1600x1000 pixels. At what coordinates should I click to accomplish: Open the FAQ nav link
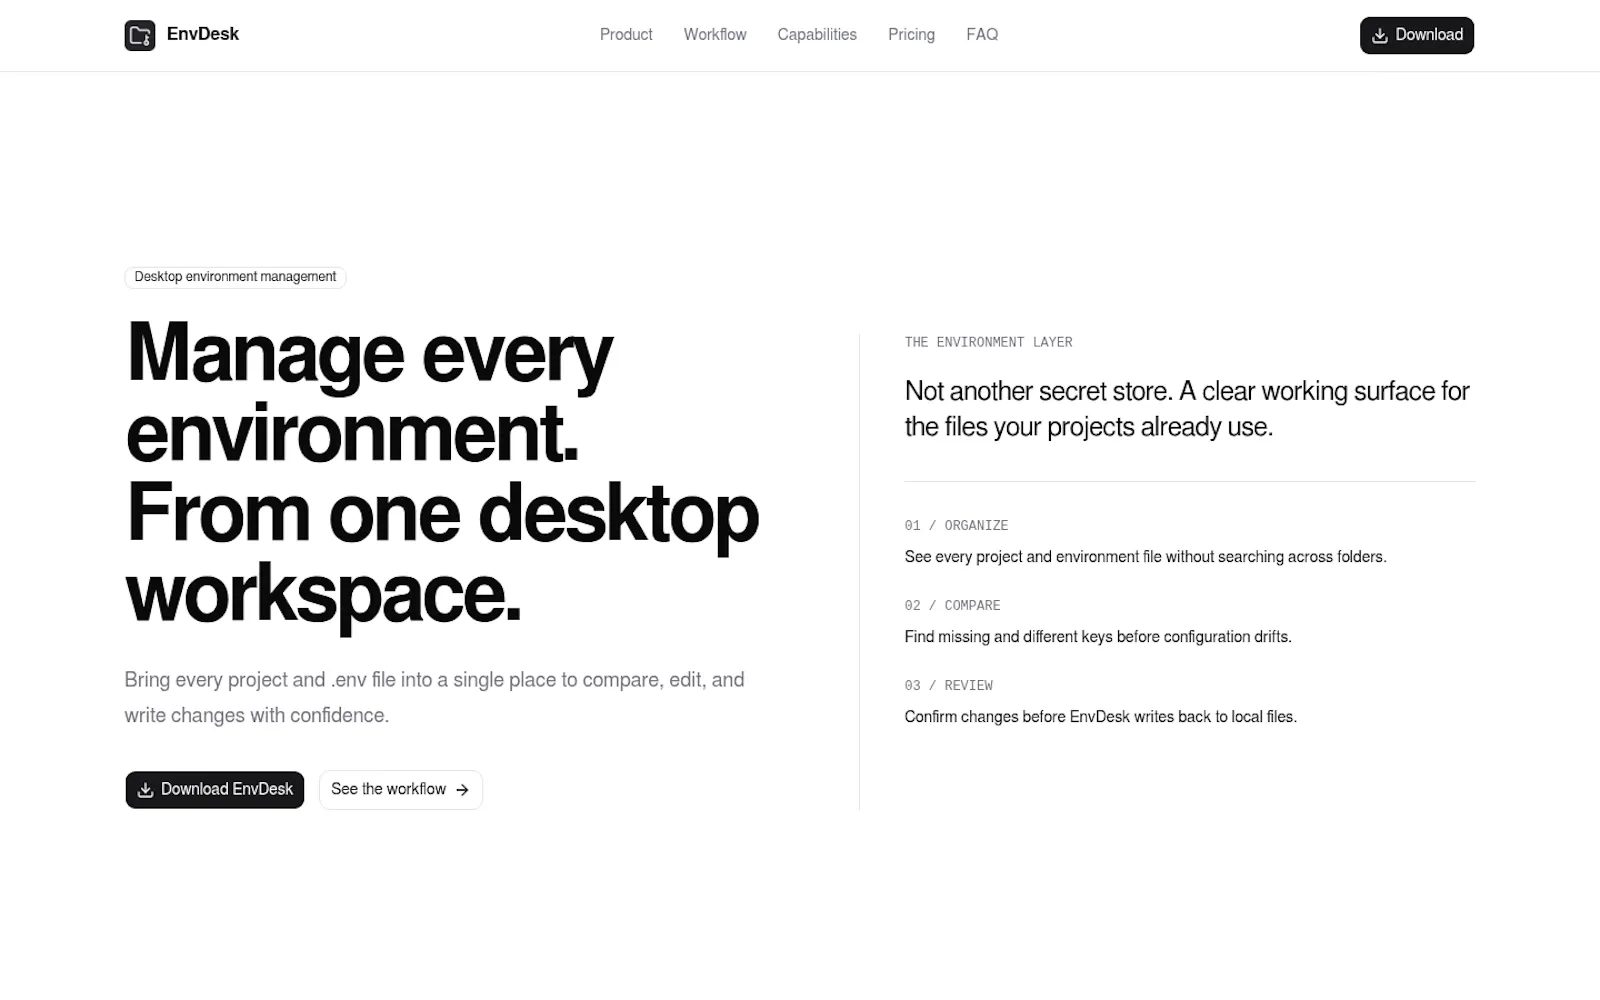(x=982, y=35)
